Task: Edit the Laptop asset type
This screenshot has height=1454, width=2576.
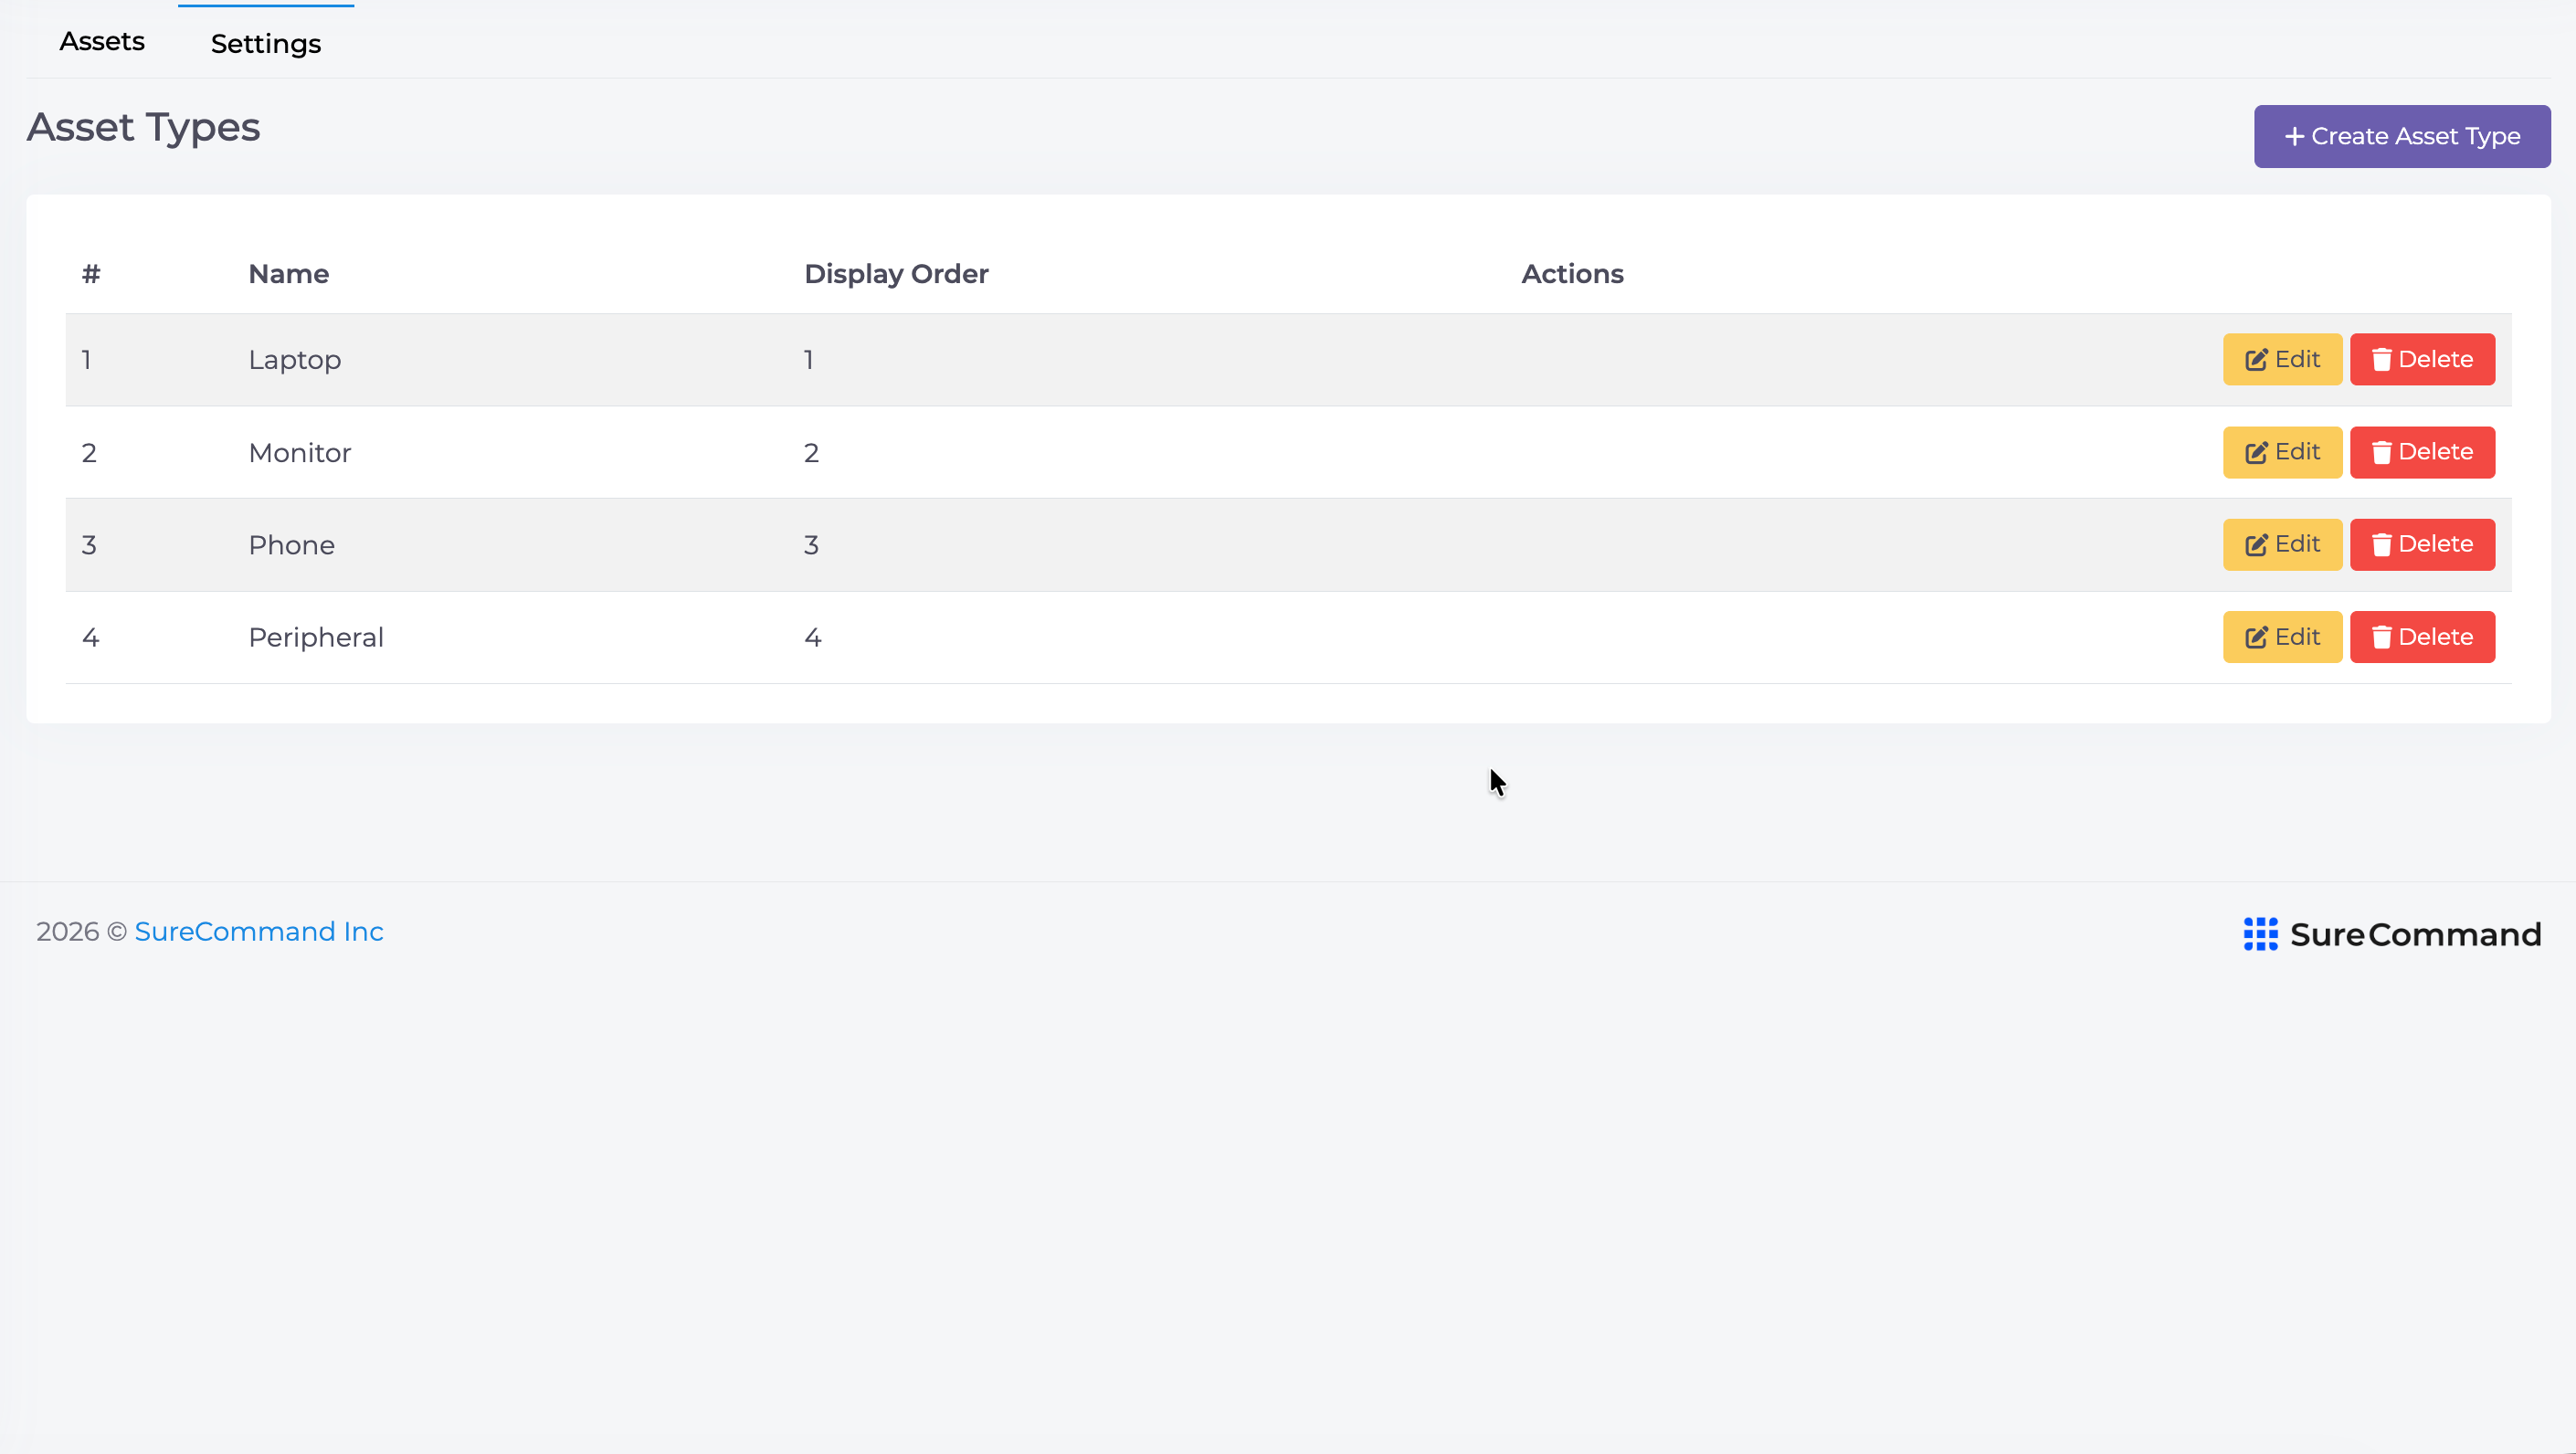Action: pyautogui.click(x=2282, y=359)
